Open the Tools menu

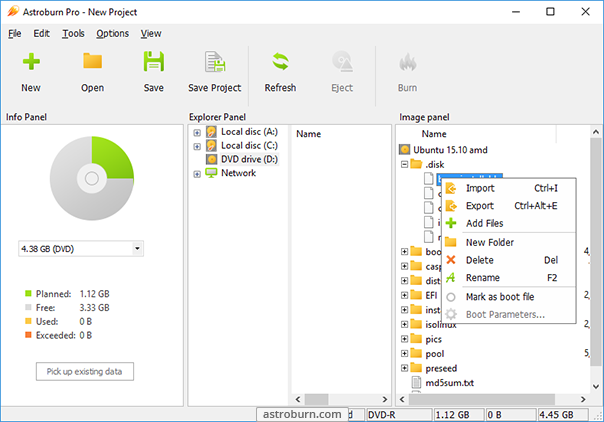coord(73,33)
